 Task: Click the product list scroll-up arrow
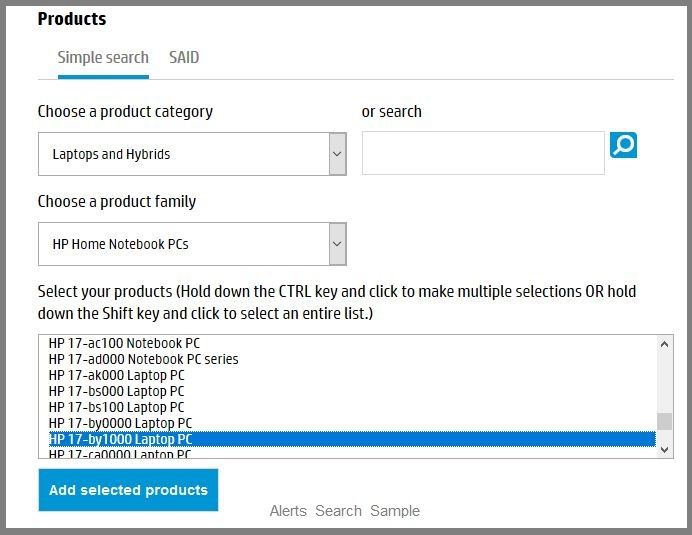click(665, 344)
